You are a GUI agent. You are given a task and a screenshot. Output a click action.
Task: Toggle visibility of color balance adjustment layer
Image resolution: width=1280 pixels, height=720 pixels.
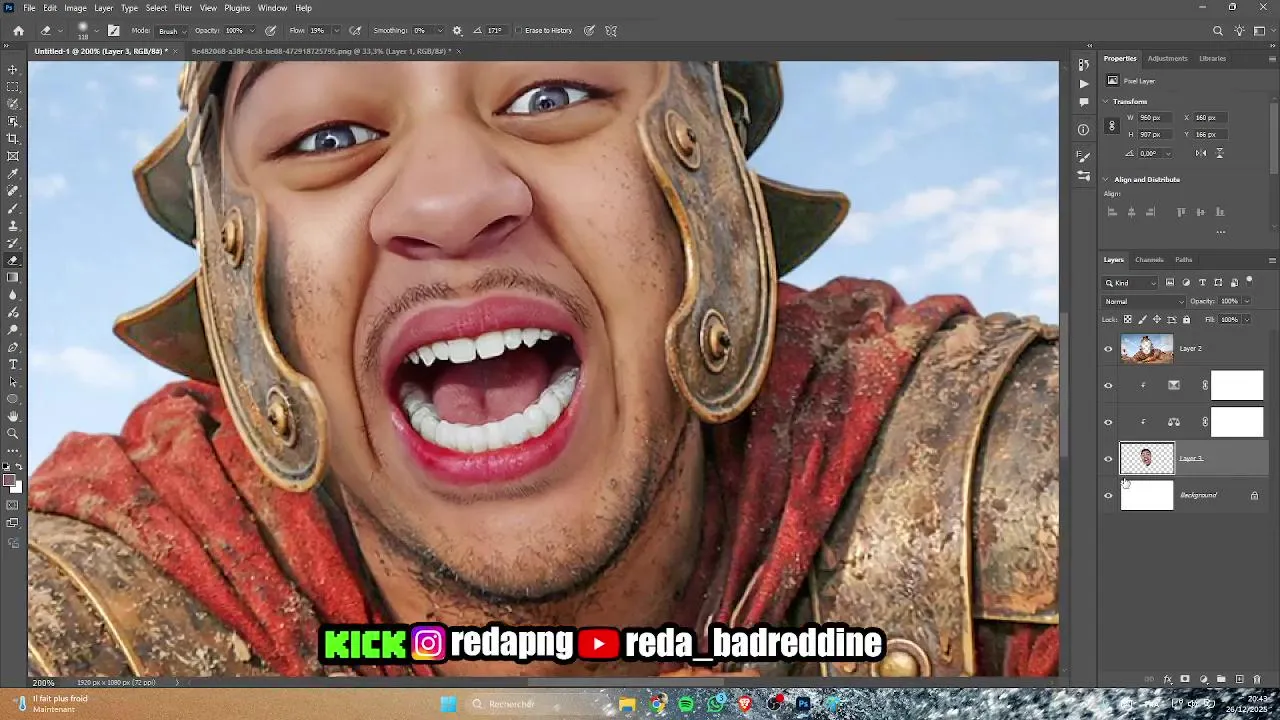[1108, 422]
